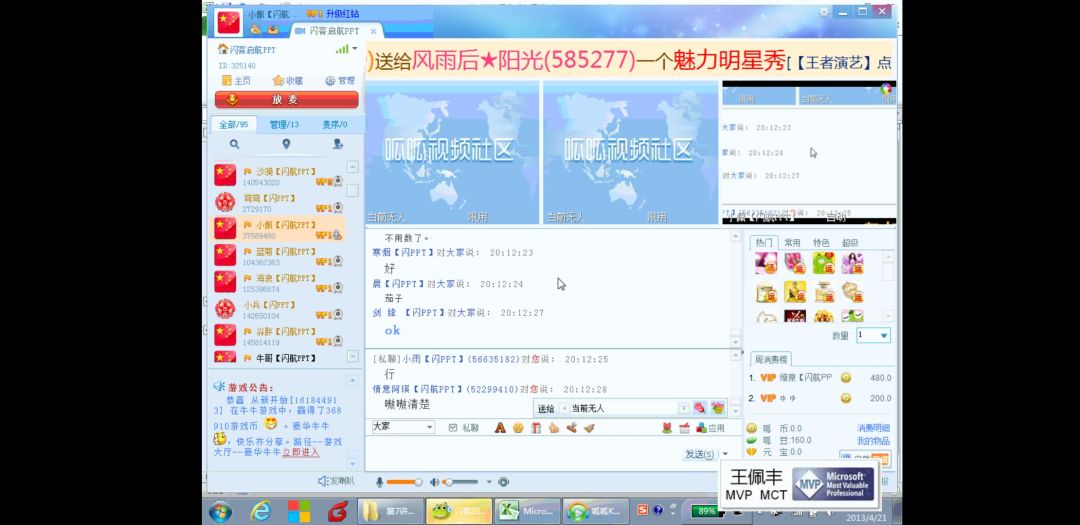
Task: Click the first gift in the hot gifts grid
Action: click(766, 263)
